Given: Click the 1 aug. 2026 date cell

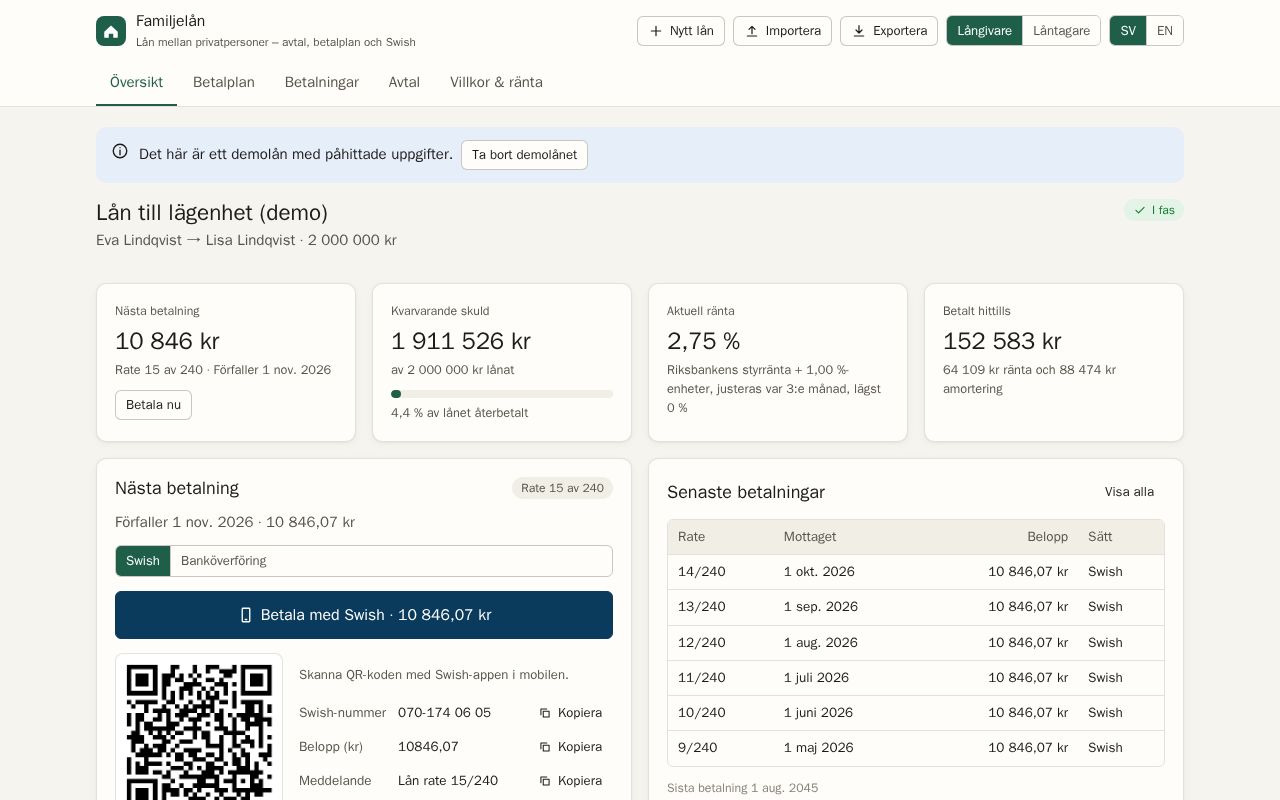Looking at the screenshot, I should [821, 643].
